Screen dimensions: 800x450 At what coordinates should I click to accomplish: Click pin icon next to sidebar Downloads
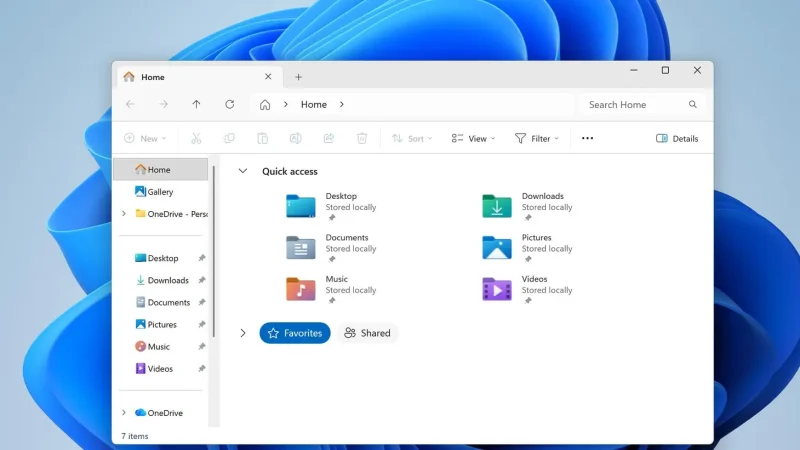(x=202, y=280)
